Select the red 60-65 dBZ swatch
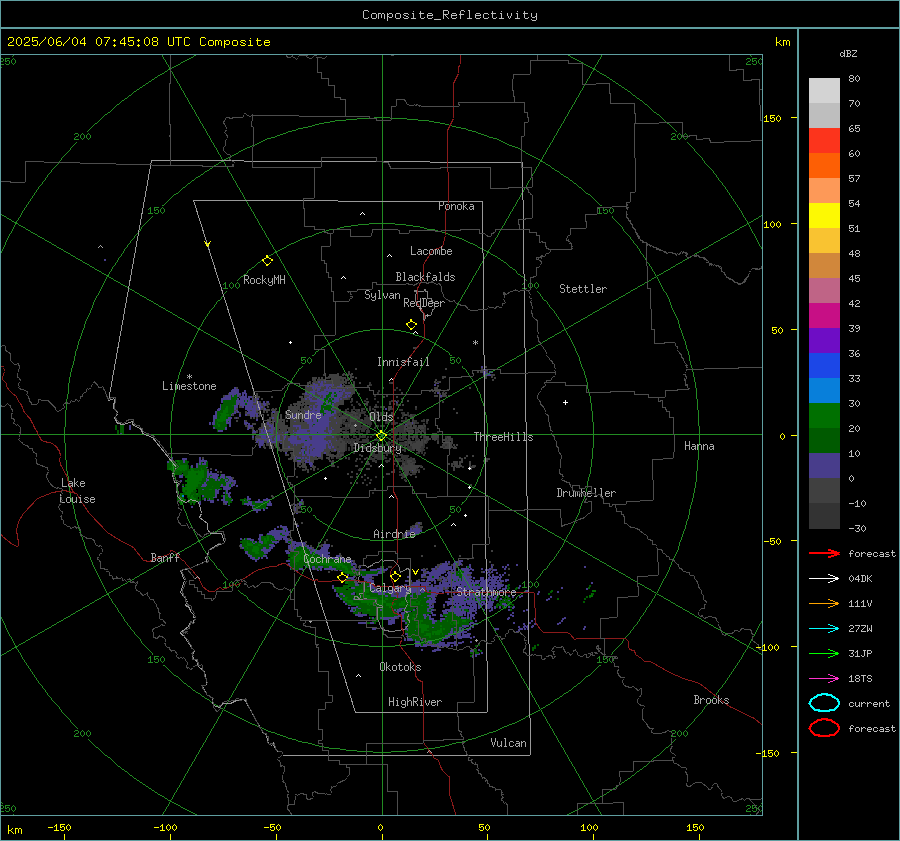This screenshot has width=900, height=841. (x=824, y=141)
